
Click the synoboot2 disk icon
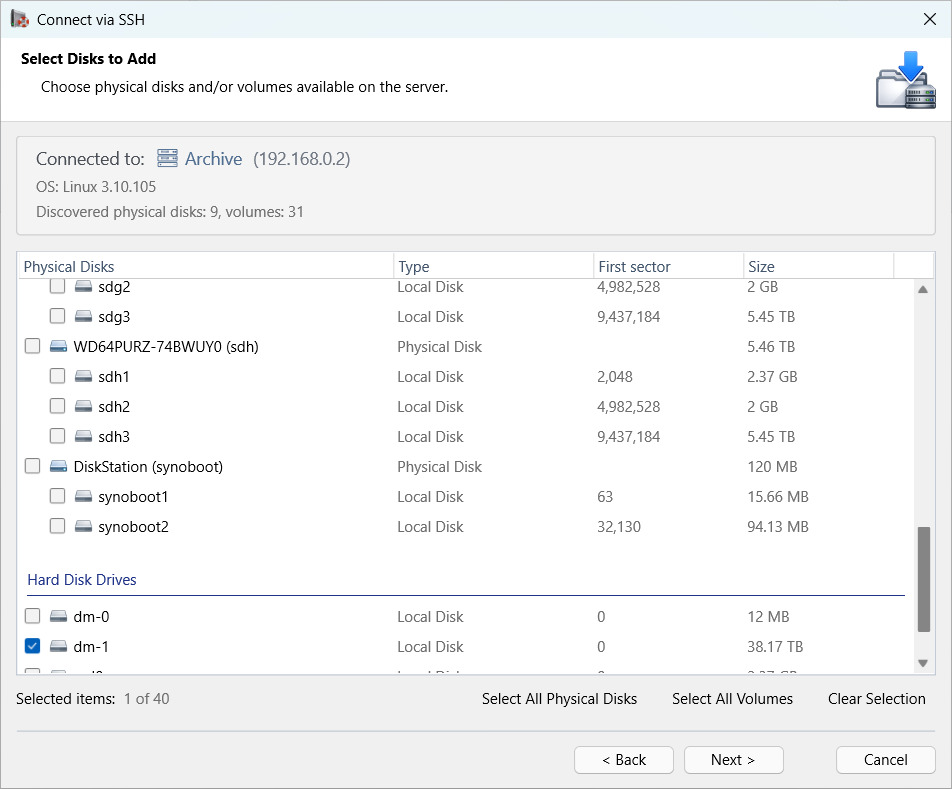(83, 526)
